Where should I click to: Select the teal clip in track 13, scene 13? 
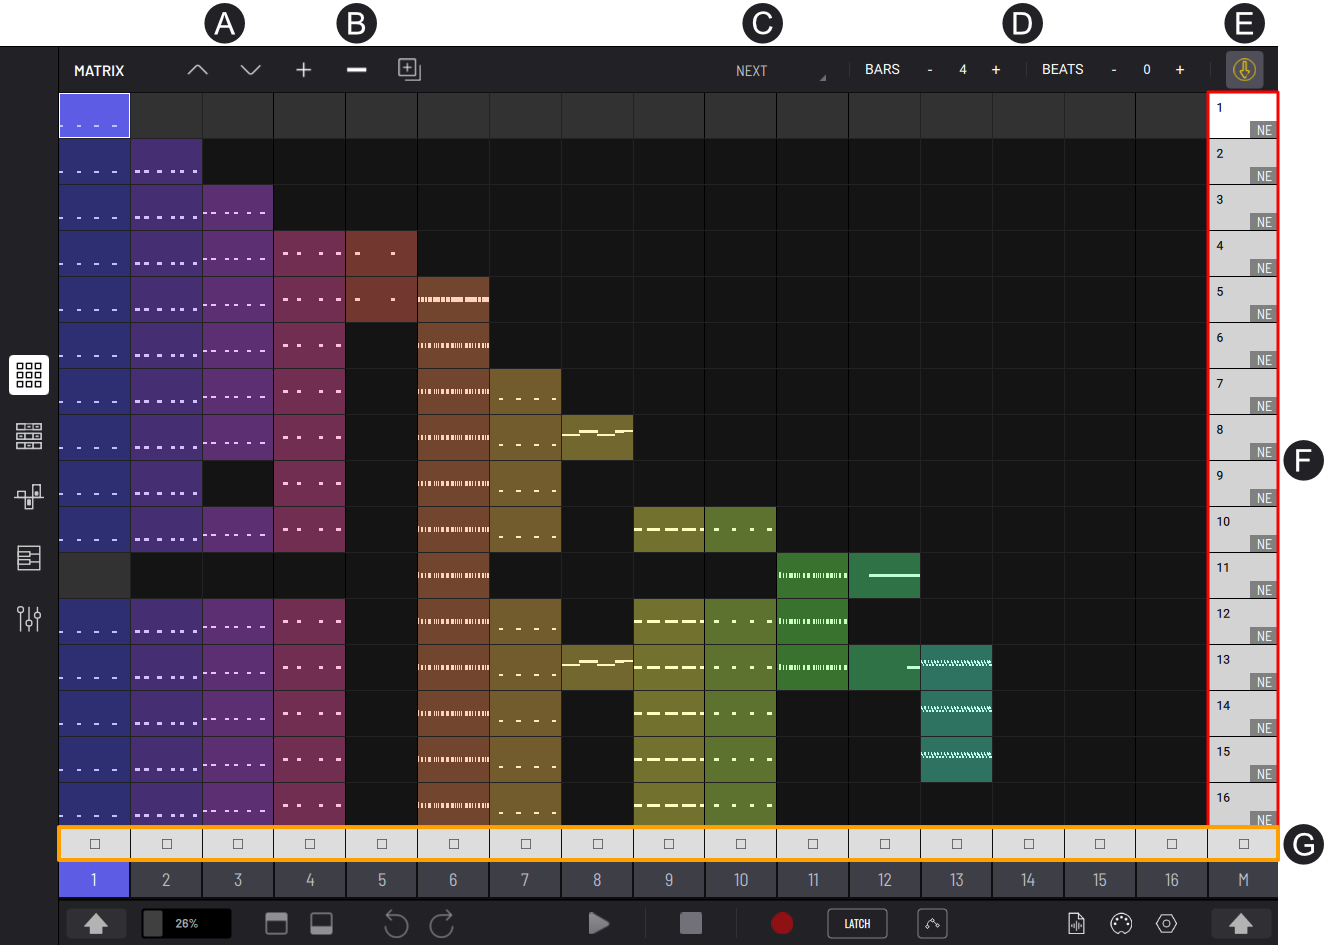[956, 668]
